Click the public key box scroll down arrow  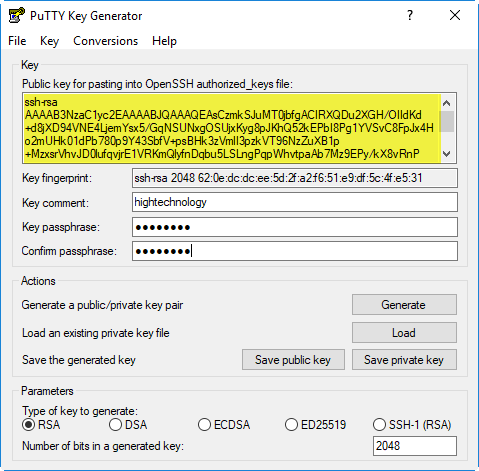click(447, 154)
